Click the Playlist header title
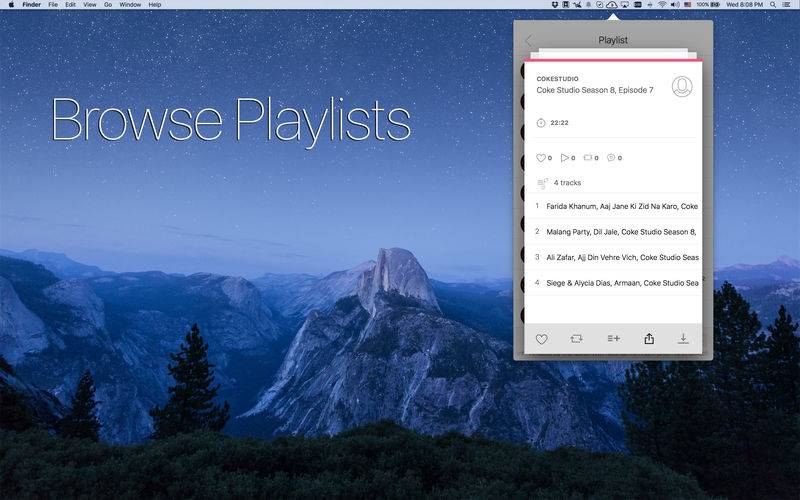 click(x=613, y=40)
